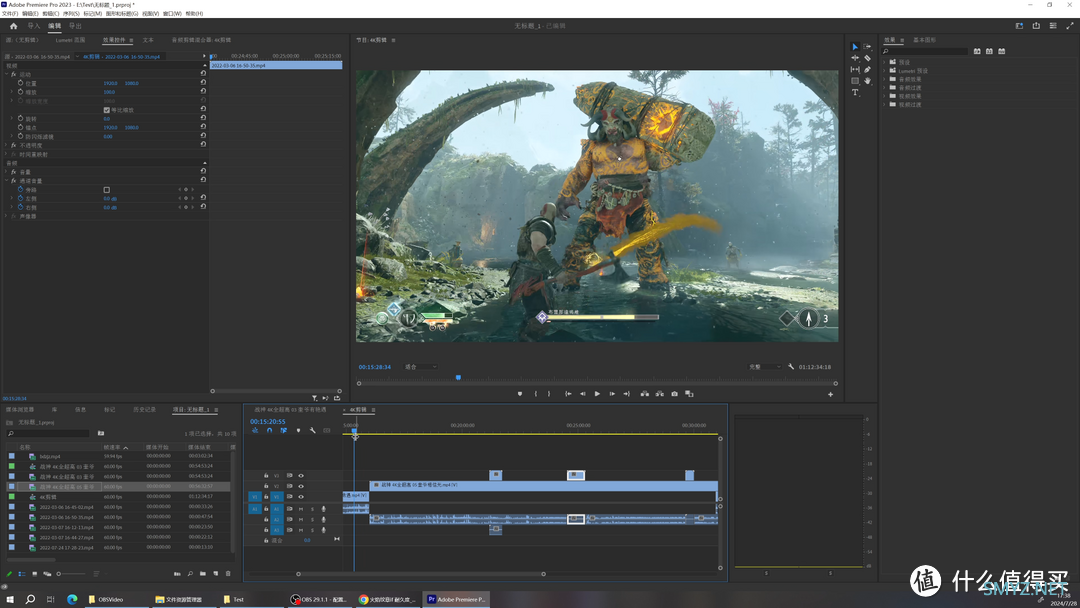This screenshot has height=608, width=1080.
Task: Click the trash Clear icon in Project panel
Action: coord(228,574)
